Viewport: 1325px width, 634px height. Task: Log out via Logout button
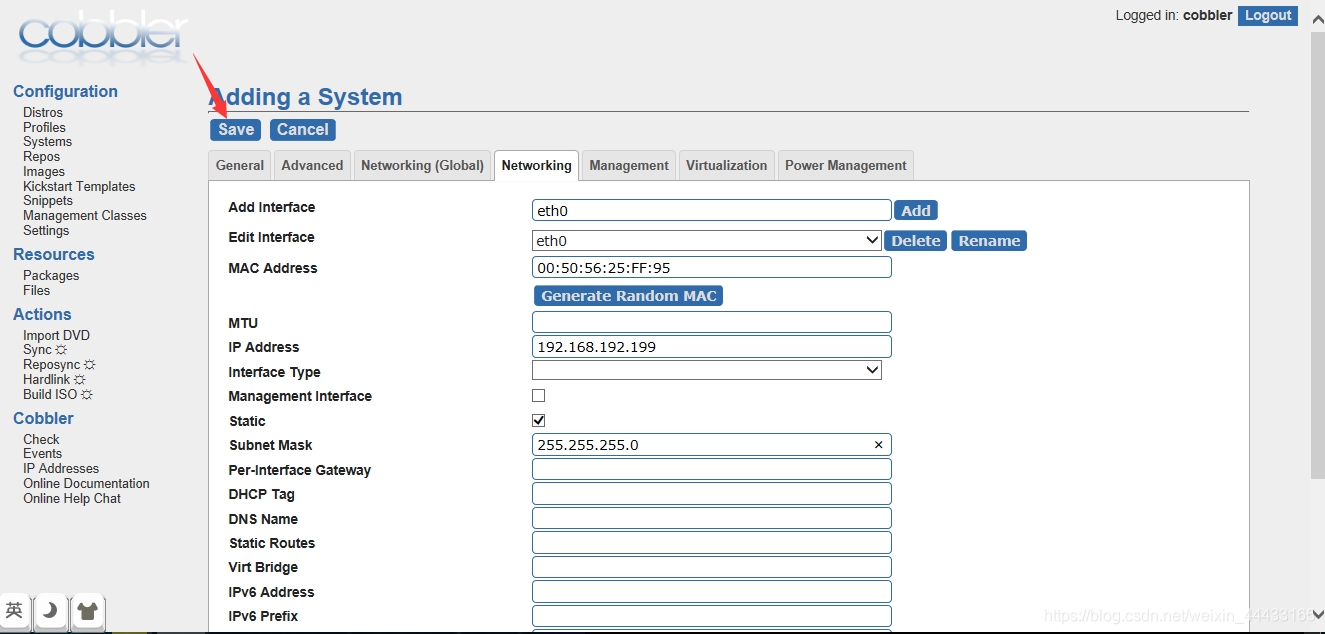1268,16
